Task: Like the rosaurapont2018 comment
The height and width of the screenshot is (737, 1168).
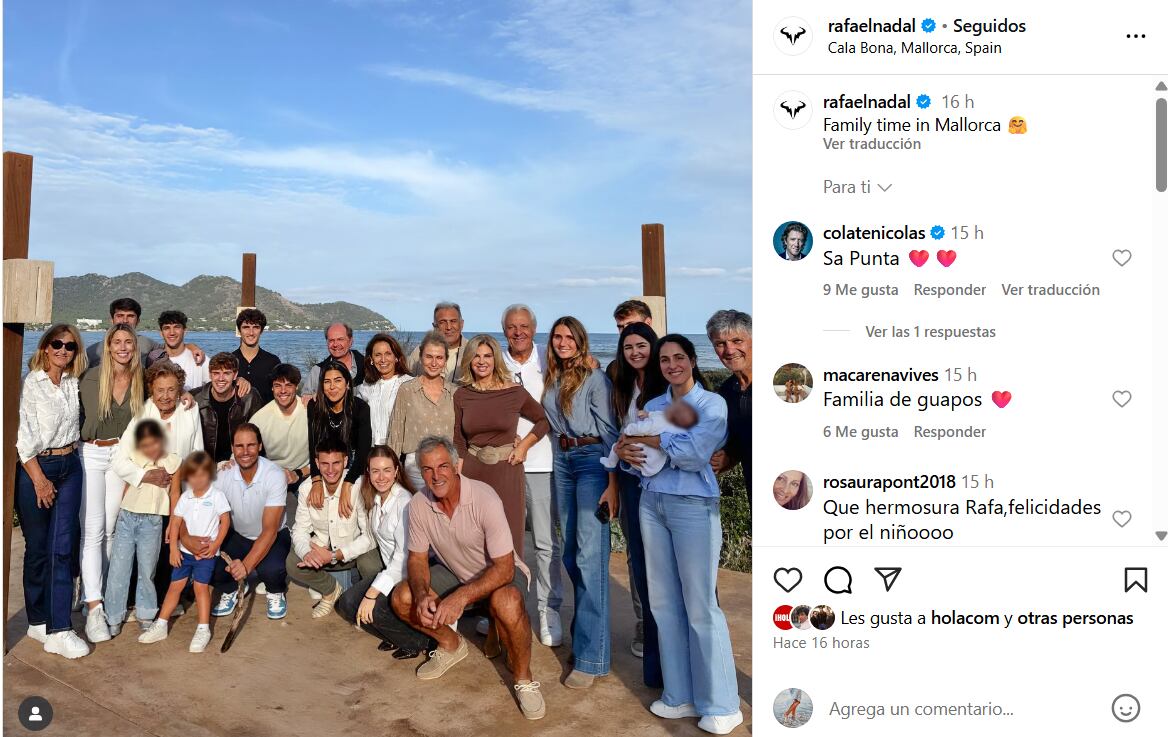Action: [1122, 519]
